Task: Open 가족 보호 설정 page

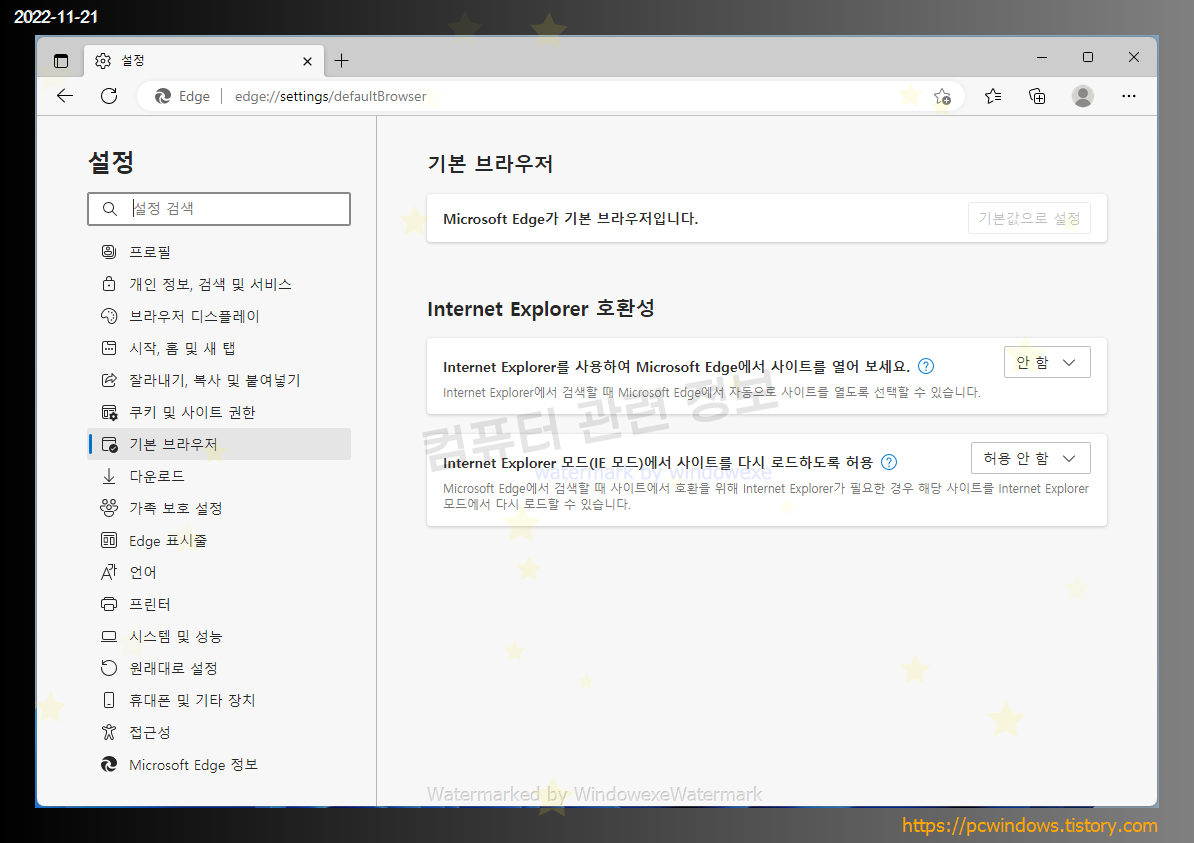Action: [219, 508]
